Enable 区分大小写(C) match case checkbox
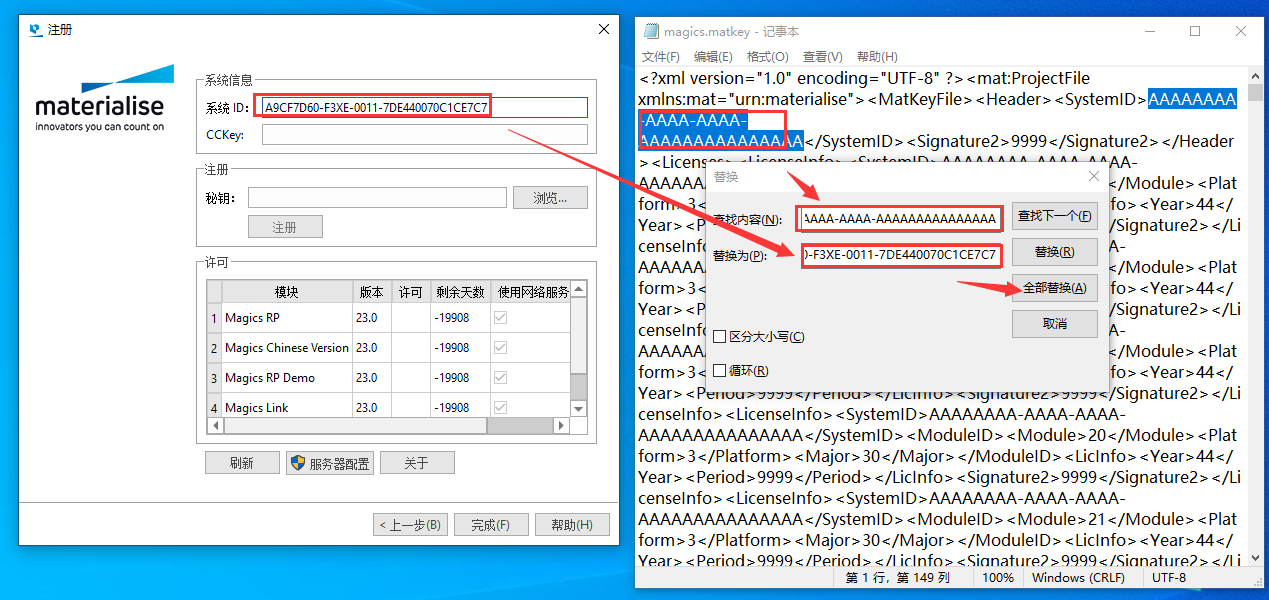 pos(720,337)
